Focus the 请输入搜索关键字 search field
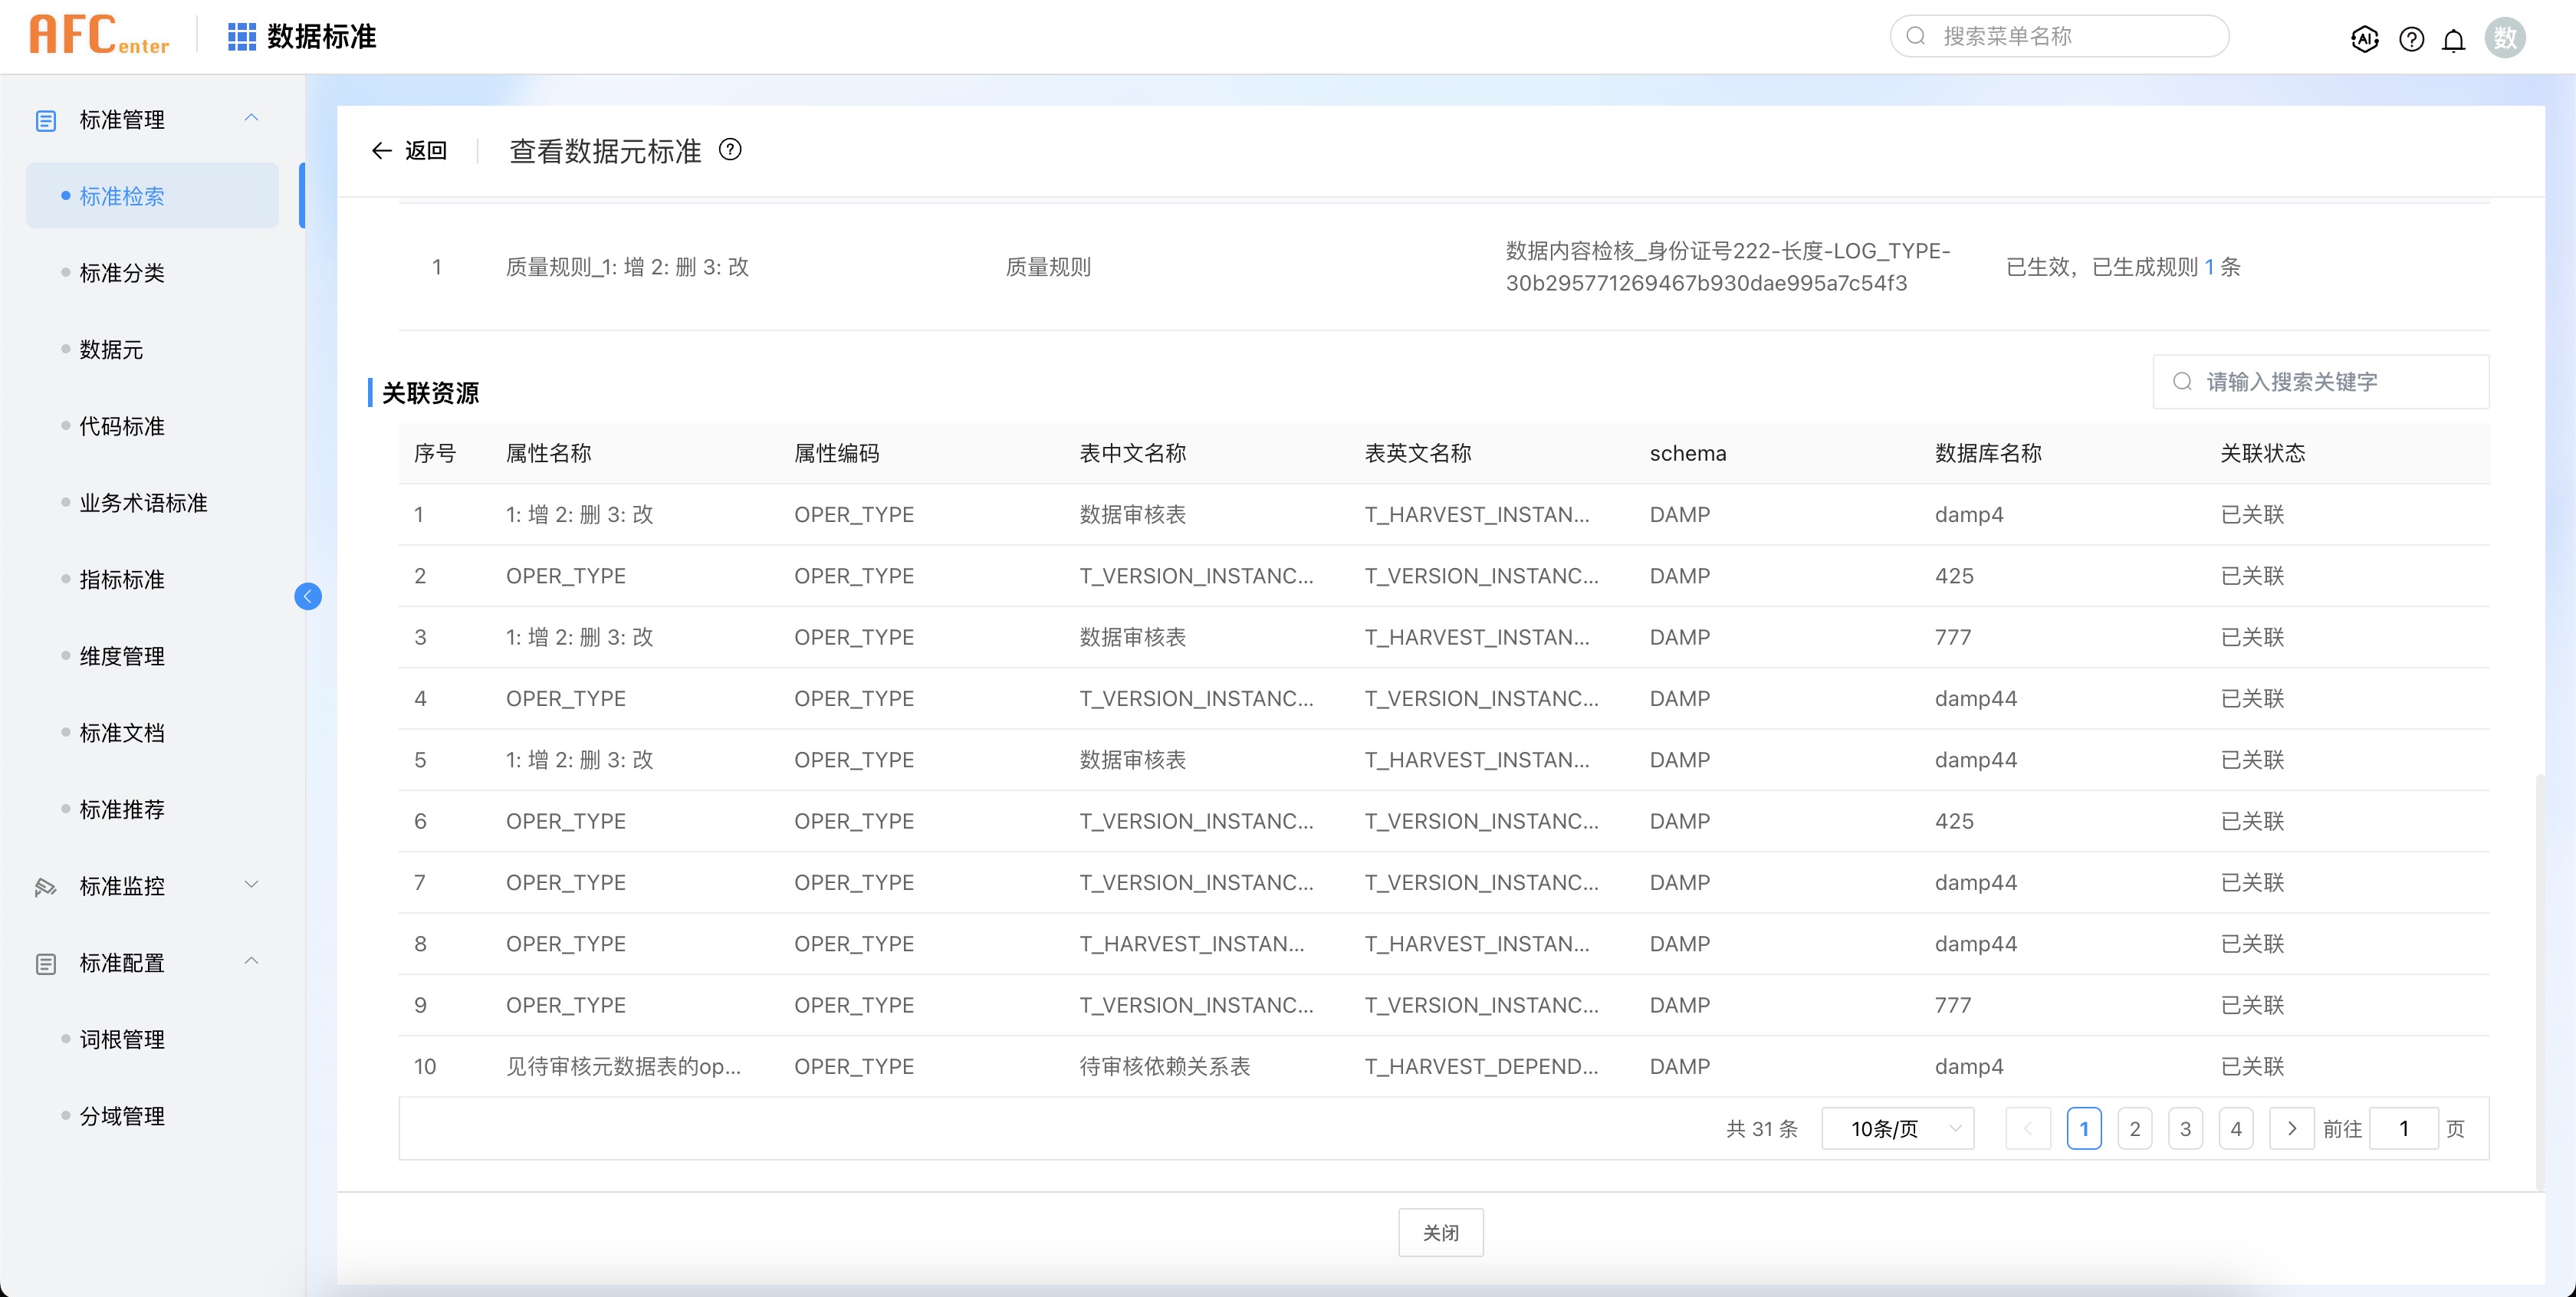 [x=2321, y=382]
